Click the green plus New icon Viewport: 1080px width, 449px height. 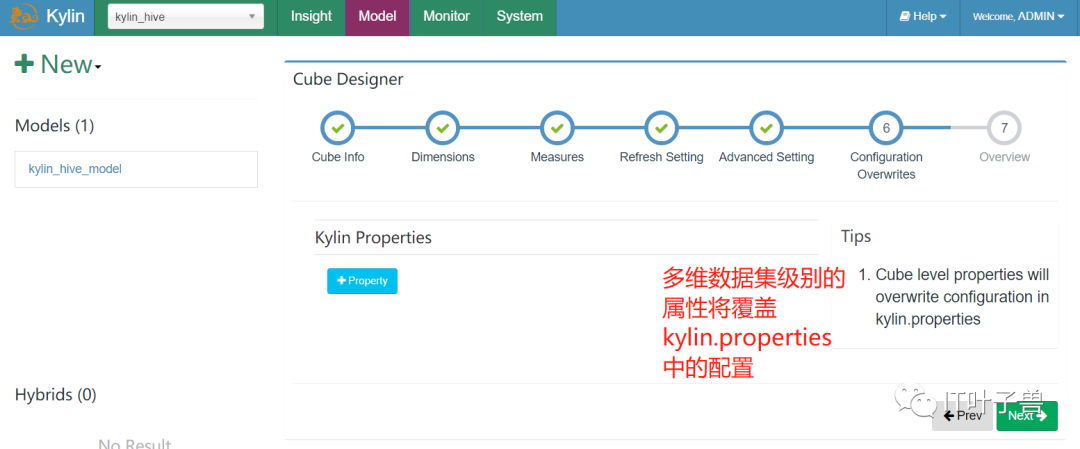24,64
